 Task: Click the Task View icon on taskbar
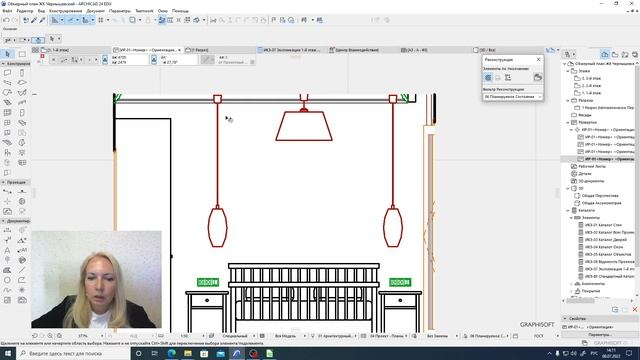pos(155,353)
